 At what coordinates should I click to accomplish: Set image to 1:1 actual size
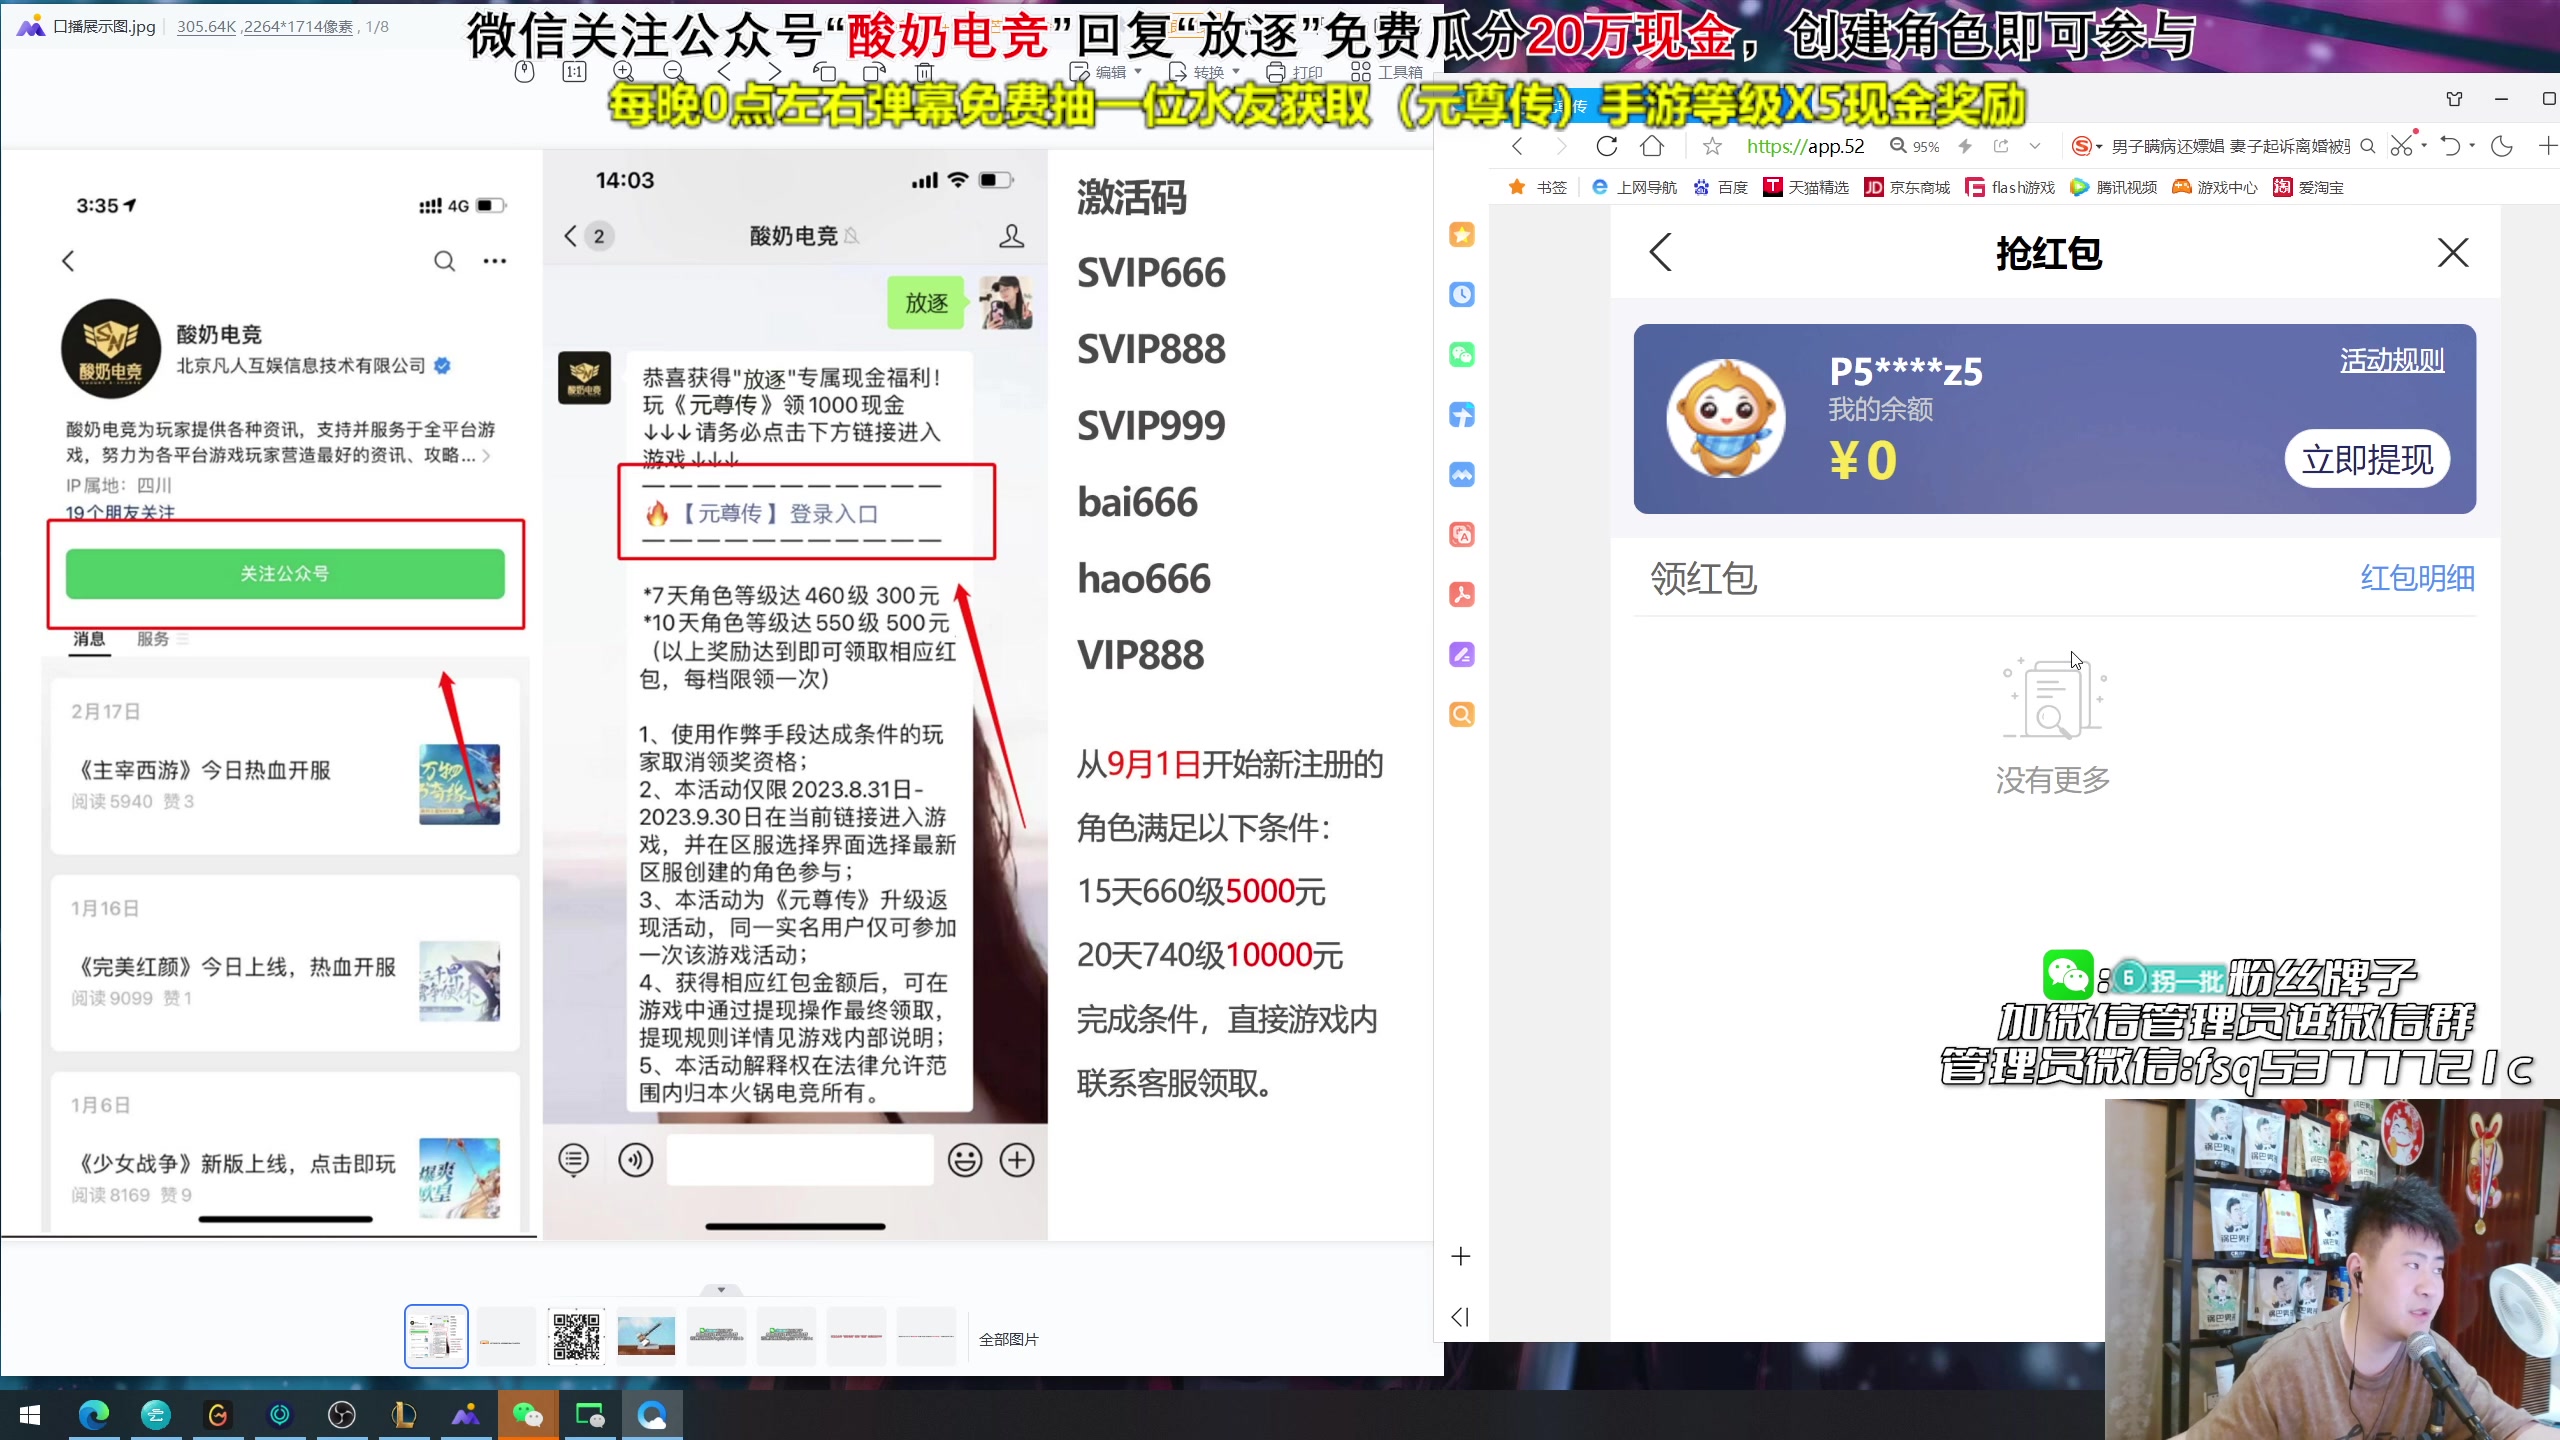(573, 72)
